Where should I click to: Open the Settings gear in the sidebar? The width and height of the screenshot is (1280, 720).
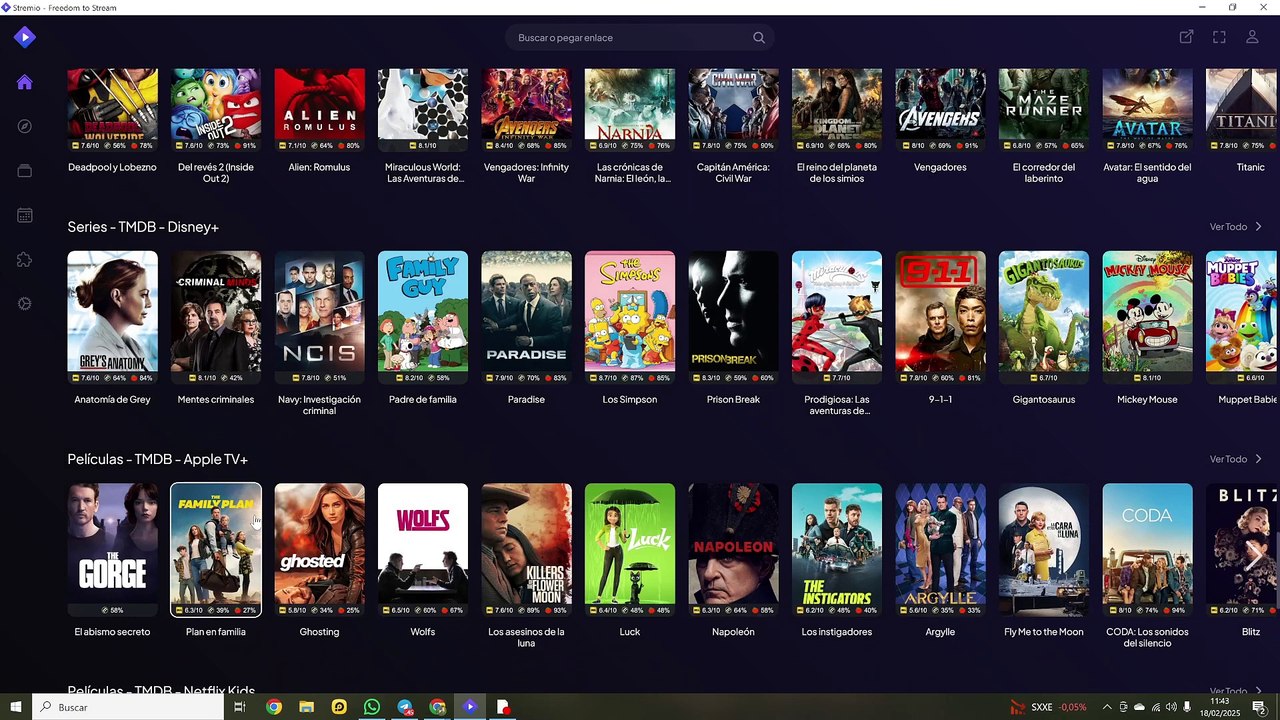25,303
